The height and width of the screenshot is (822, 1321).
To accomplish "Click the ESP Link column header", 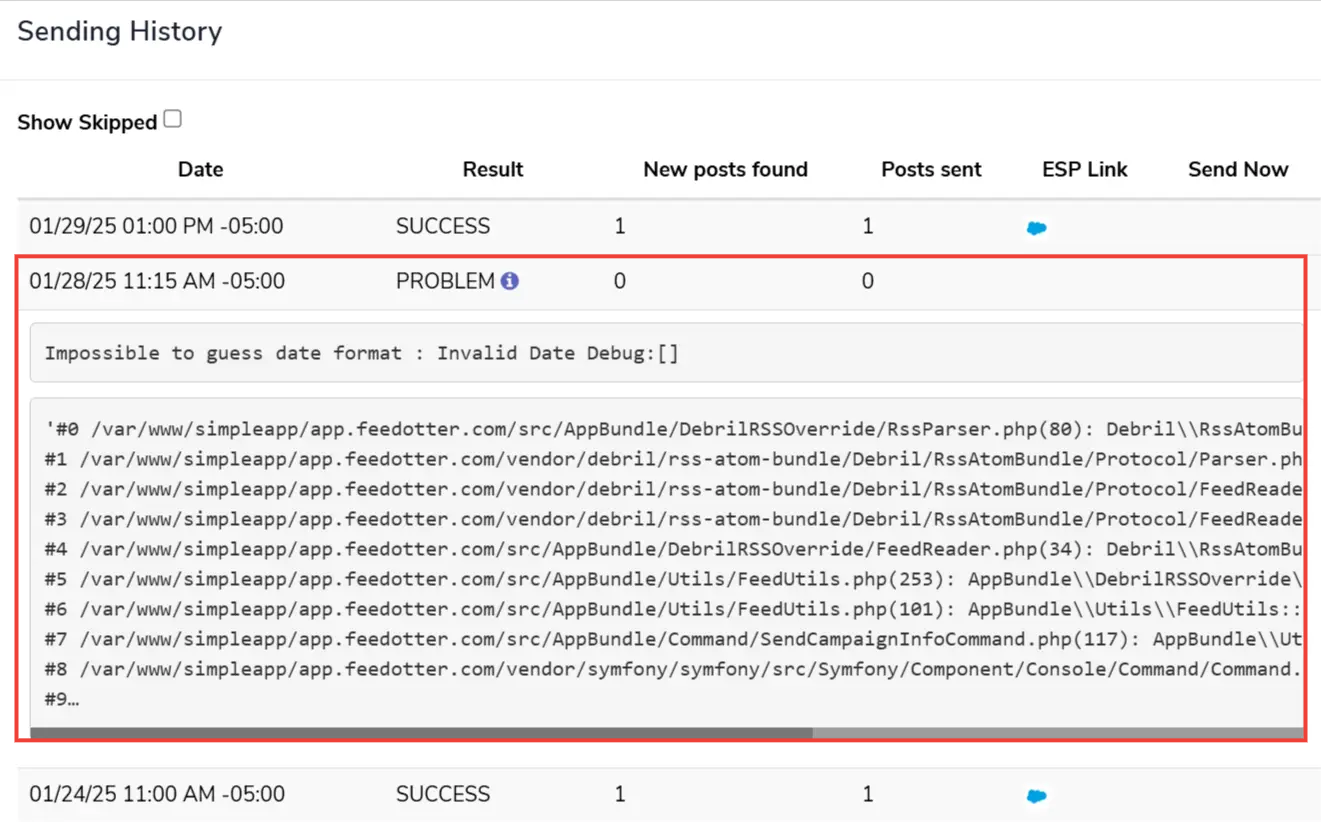I will [1084, 170].
